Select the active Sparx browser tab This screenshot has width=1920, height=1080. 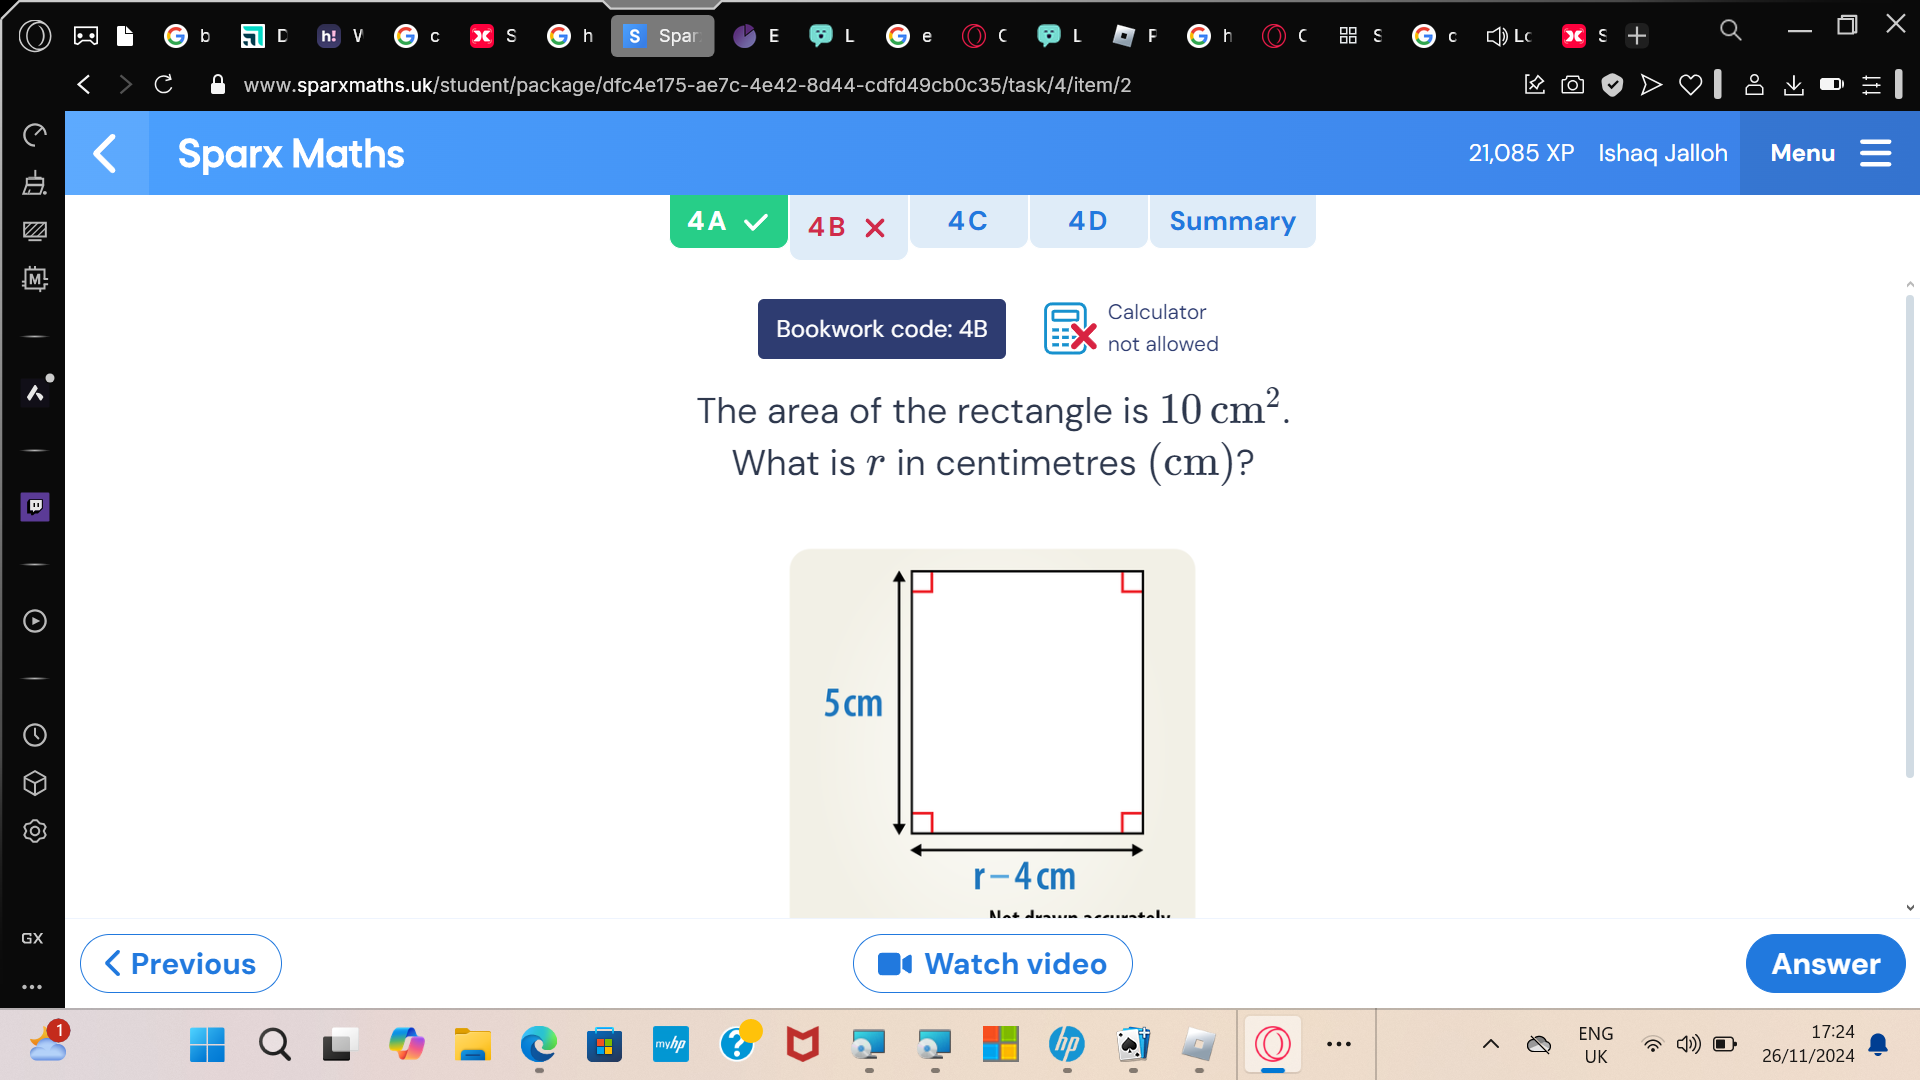pos(662,36)
